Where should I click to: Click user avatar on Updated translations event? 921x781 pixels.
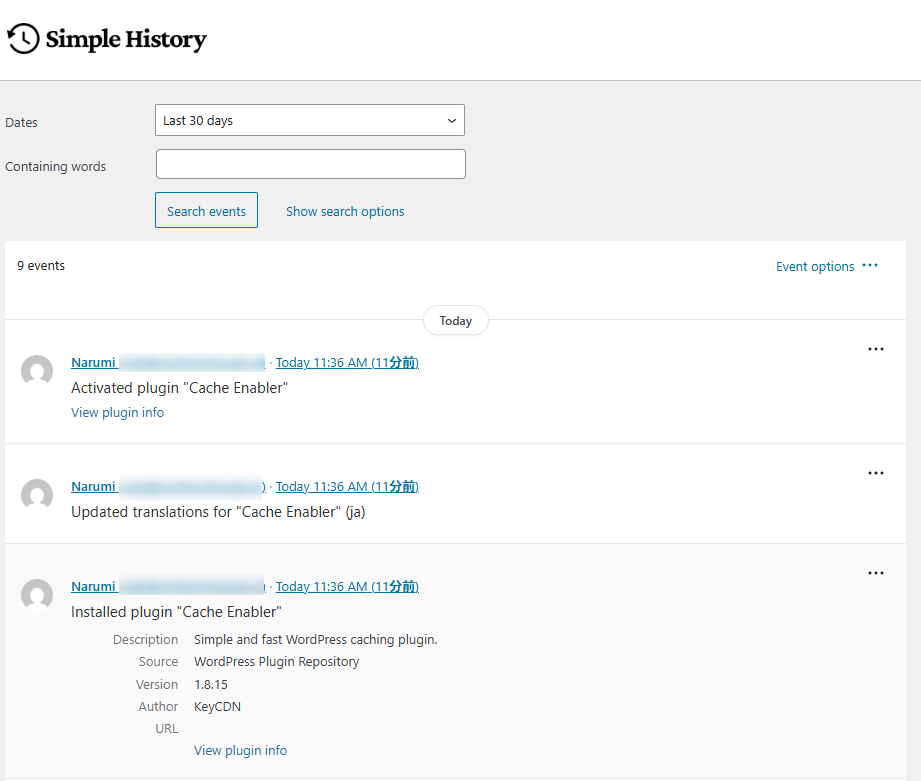(x=37, y=495)
